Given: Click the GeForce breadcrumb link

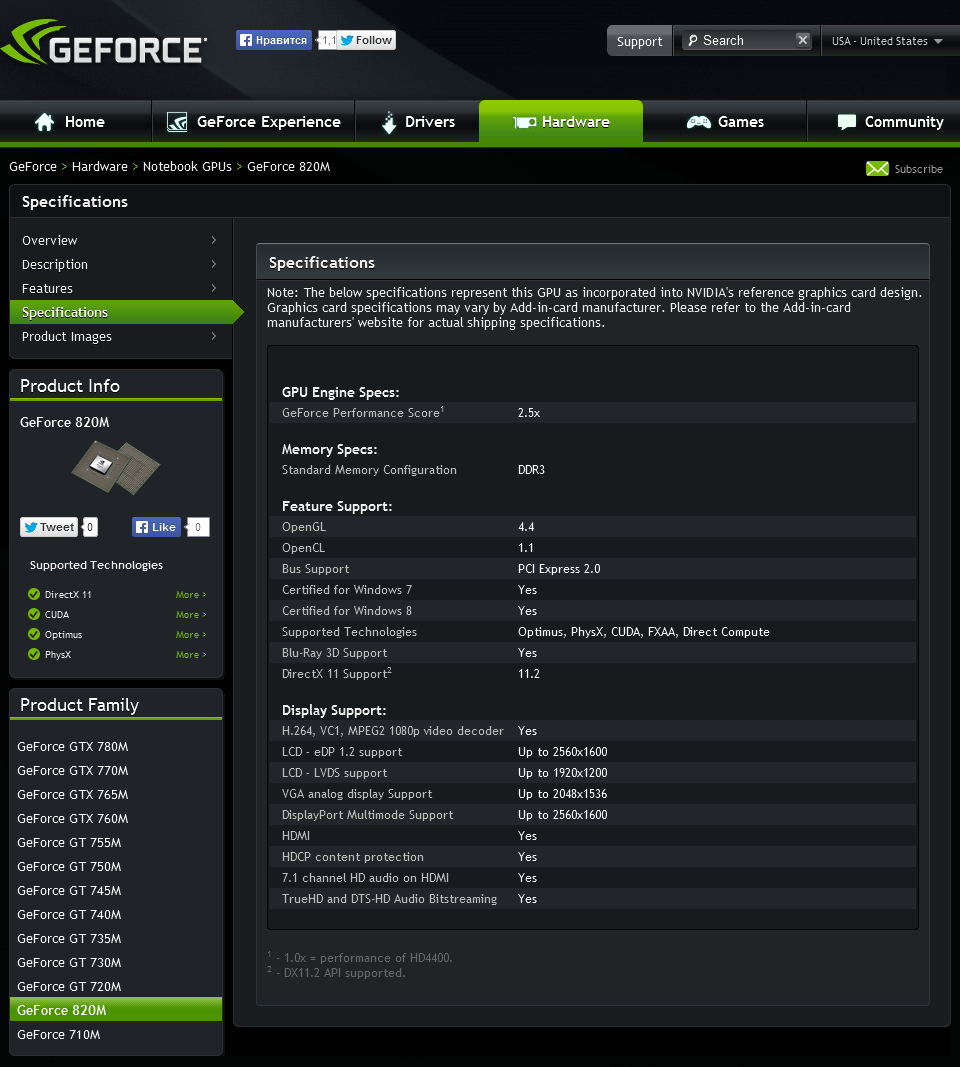Looking at the screenshot, I should point(33,167).
